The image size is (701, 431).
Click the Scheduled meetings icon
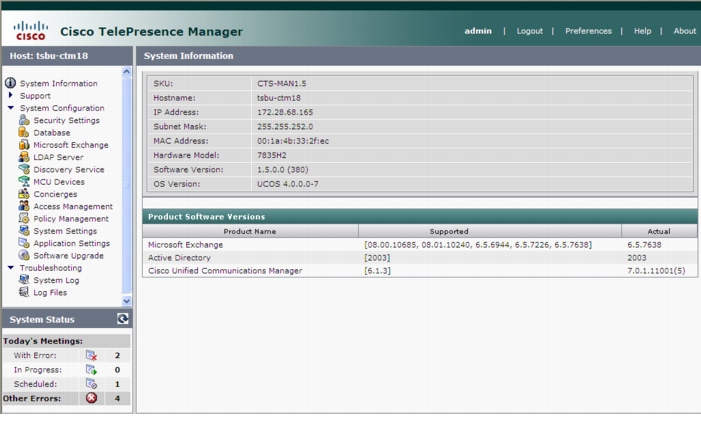click(x=91, y=384)
